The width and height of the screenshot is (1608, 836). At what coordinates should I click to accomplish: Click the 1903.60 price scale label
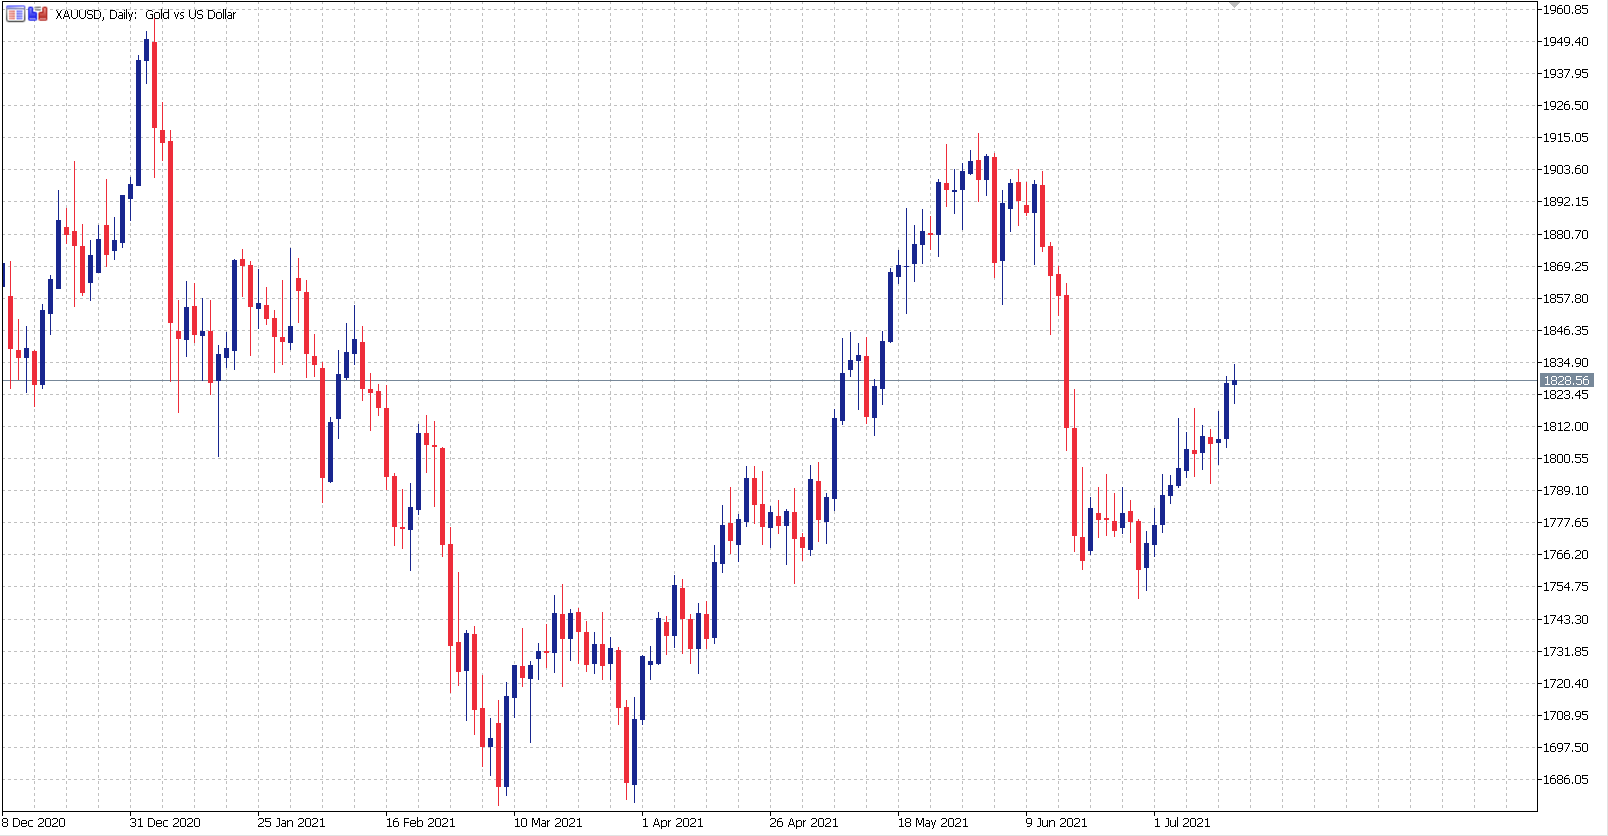click(1565, 170)
